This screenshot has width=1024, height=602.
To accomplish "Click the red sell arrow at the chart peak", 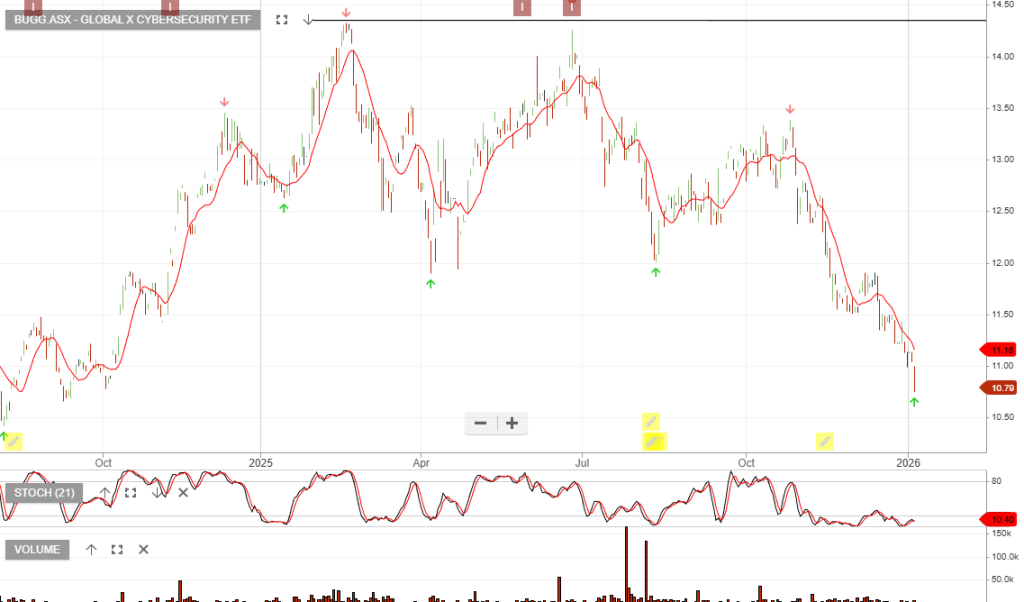I will coord(346,13).
